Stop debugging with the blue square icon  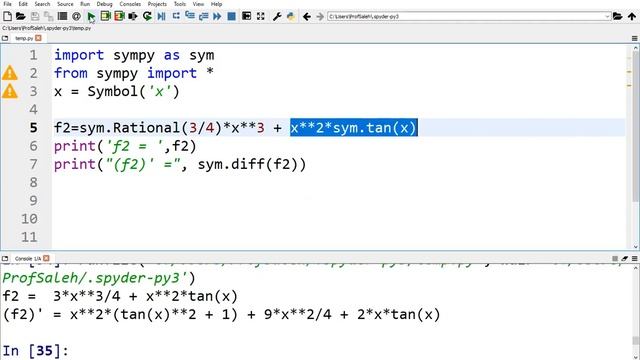(x=231, y=16)
